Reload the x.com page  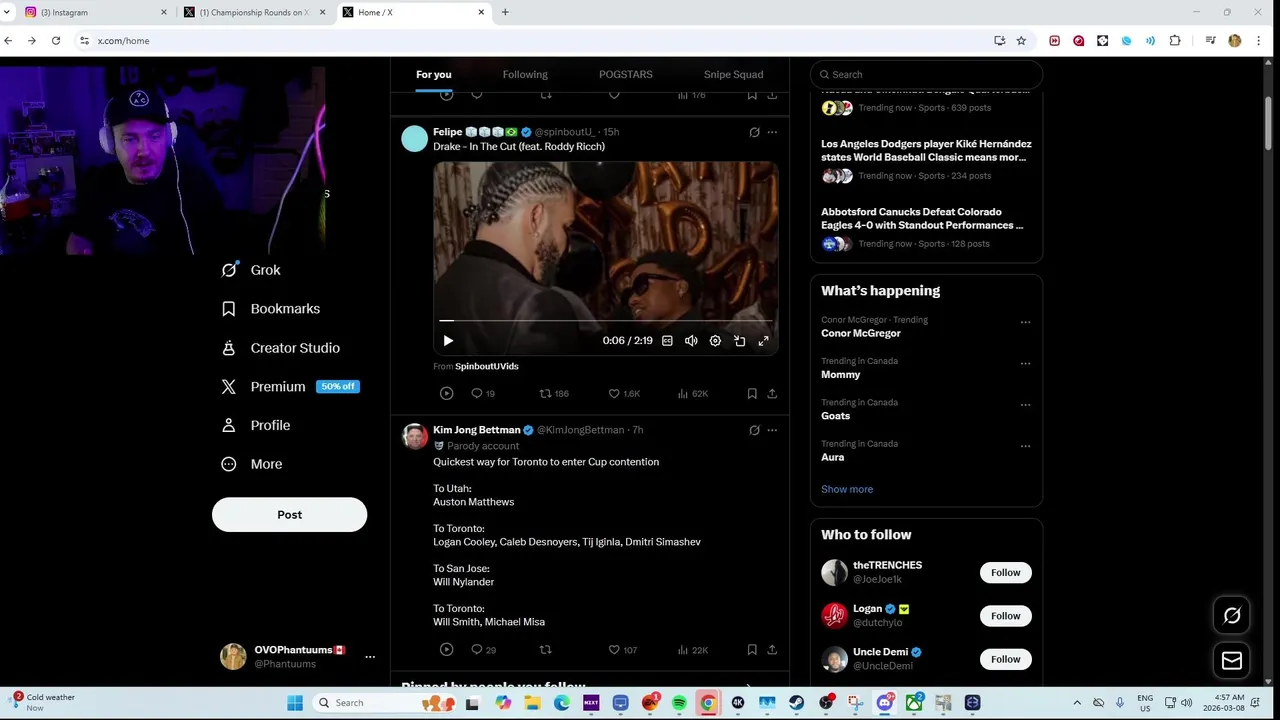(56, 41)
